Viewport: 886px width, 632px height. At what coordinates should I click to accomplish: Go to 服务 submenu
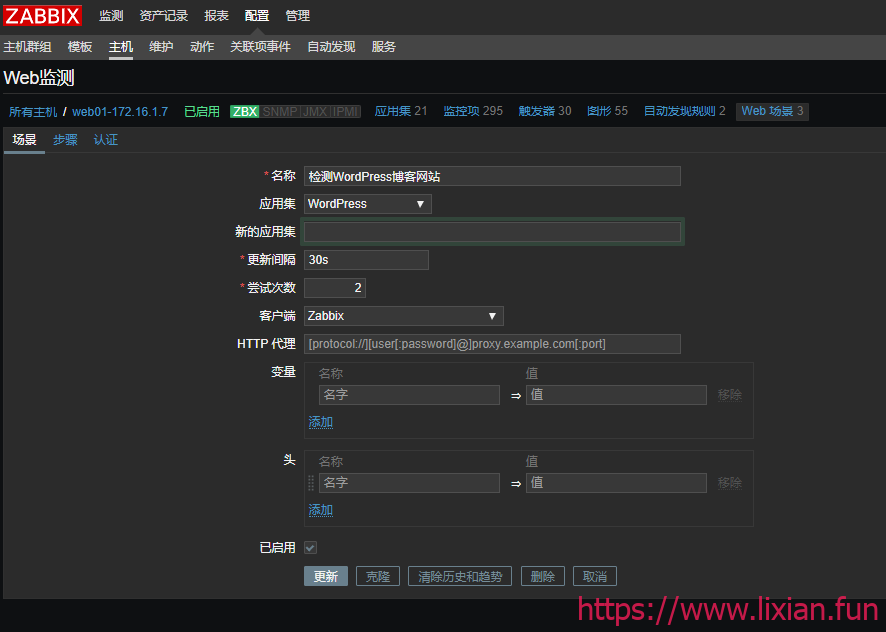384,47
